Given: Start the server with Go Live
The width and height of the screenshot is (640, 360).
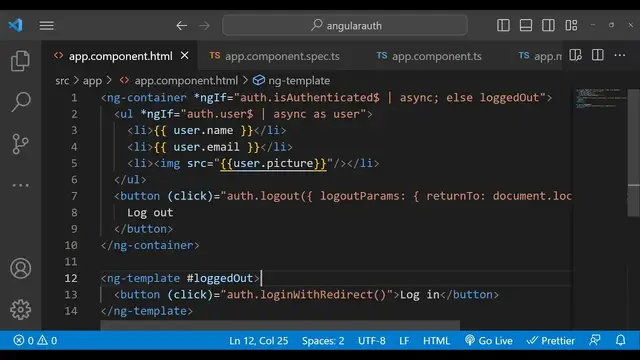Looking at the screenshot, I should click(x=489, y=340).
